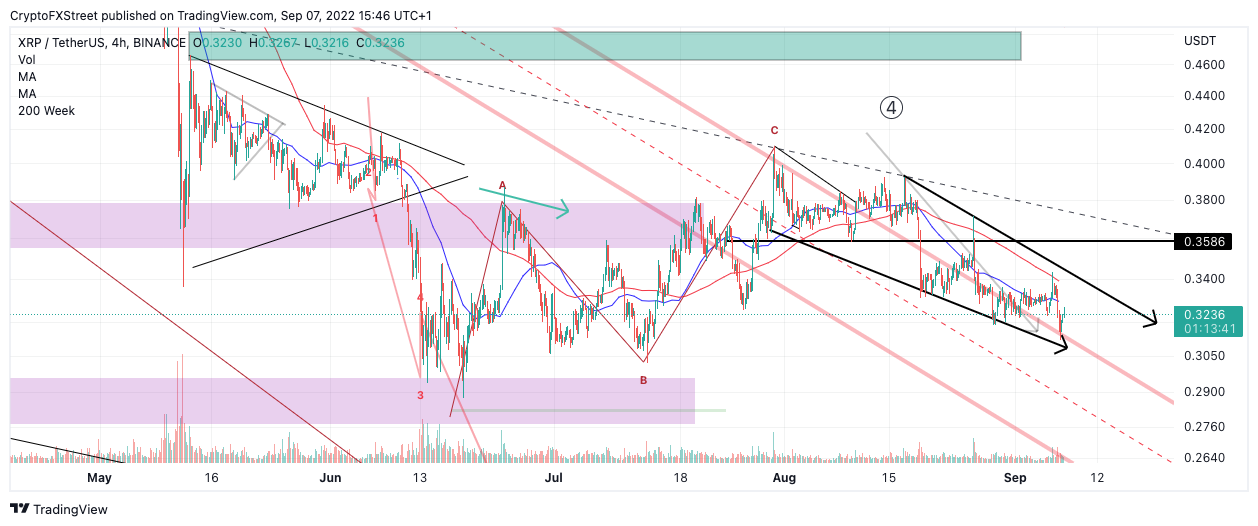This screenshot has height=526, width=1258.
Task: Click the 12 date axis label
Action: tap(1097, 478)
